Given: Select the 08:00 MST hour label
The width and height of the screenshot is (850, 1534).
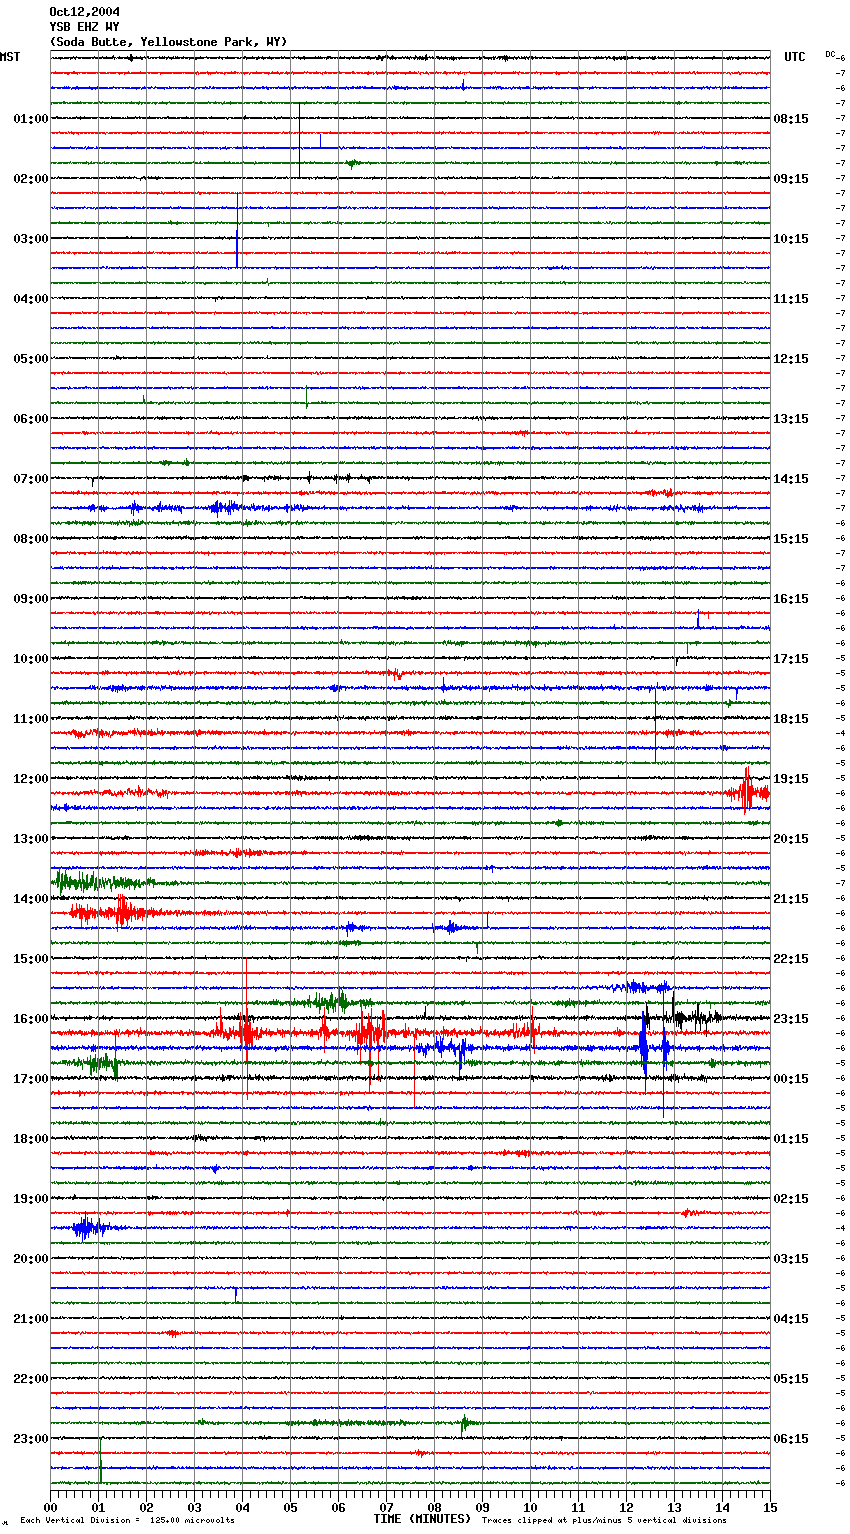Looking at the screenshot, I should [x=31, y=539].
